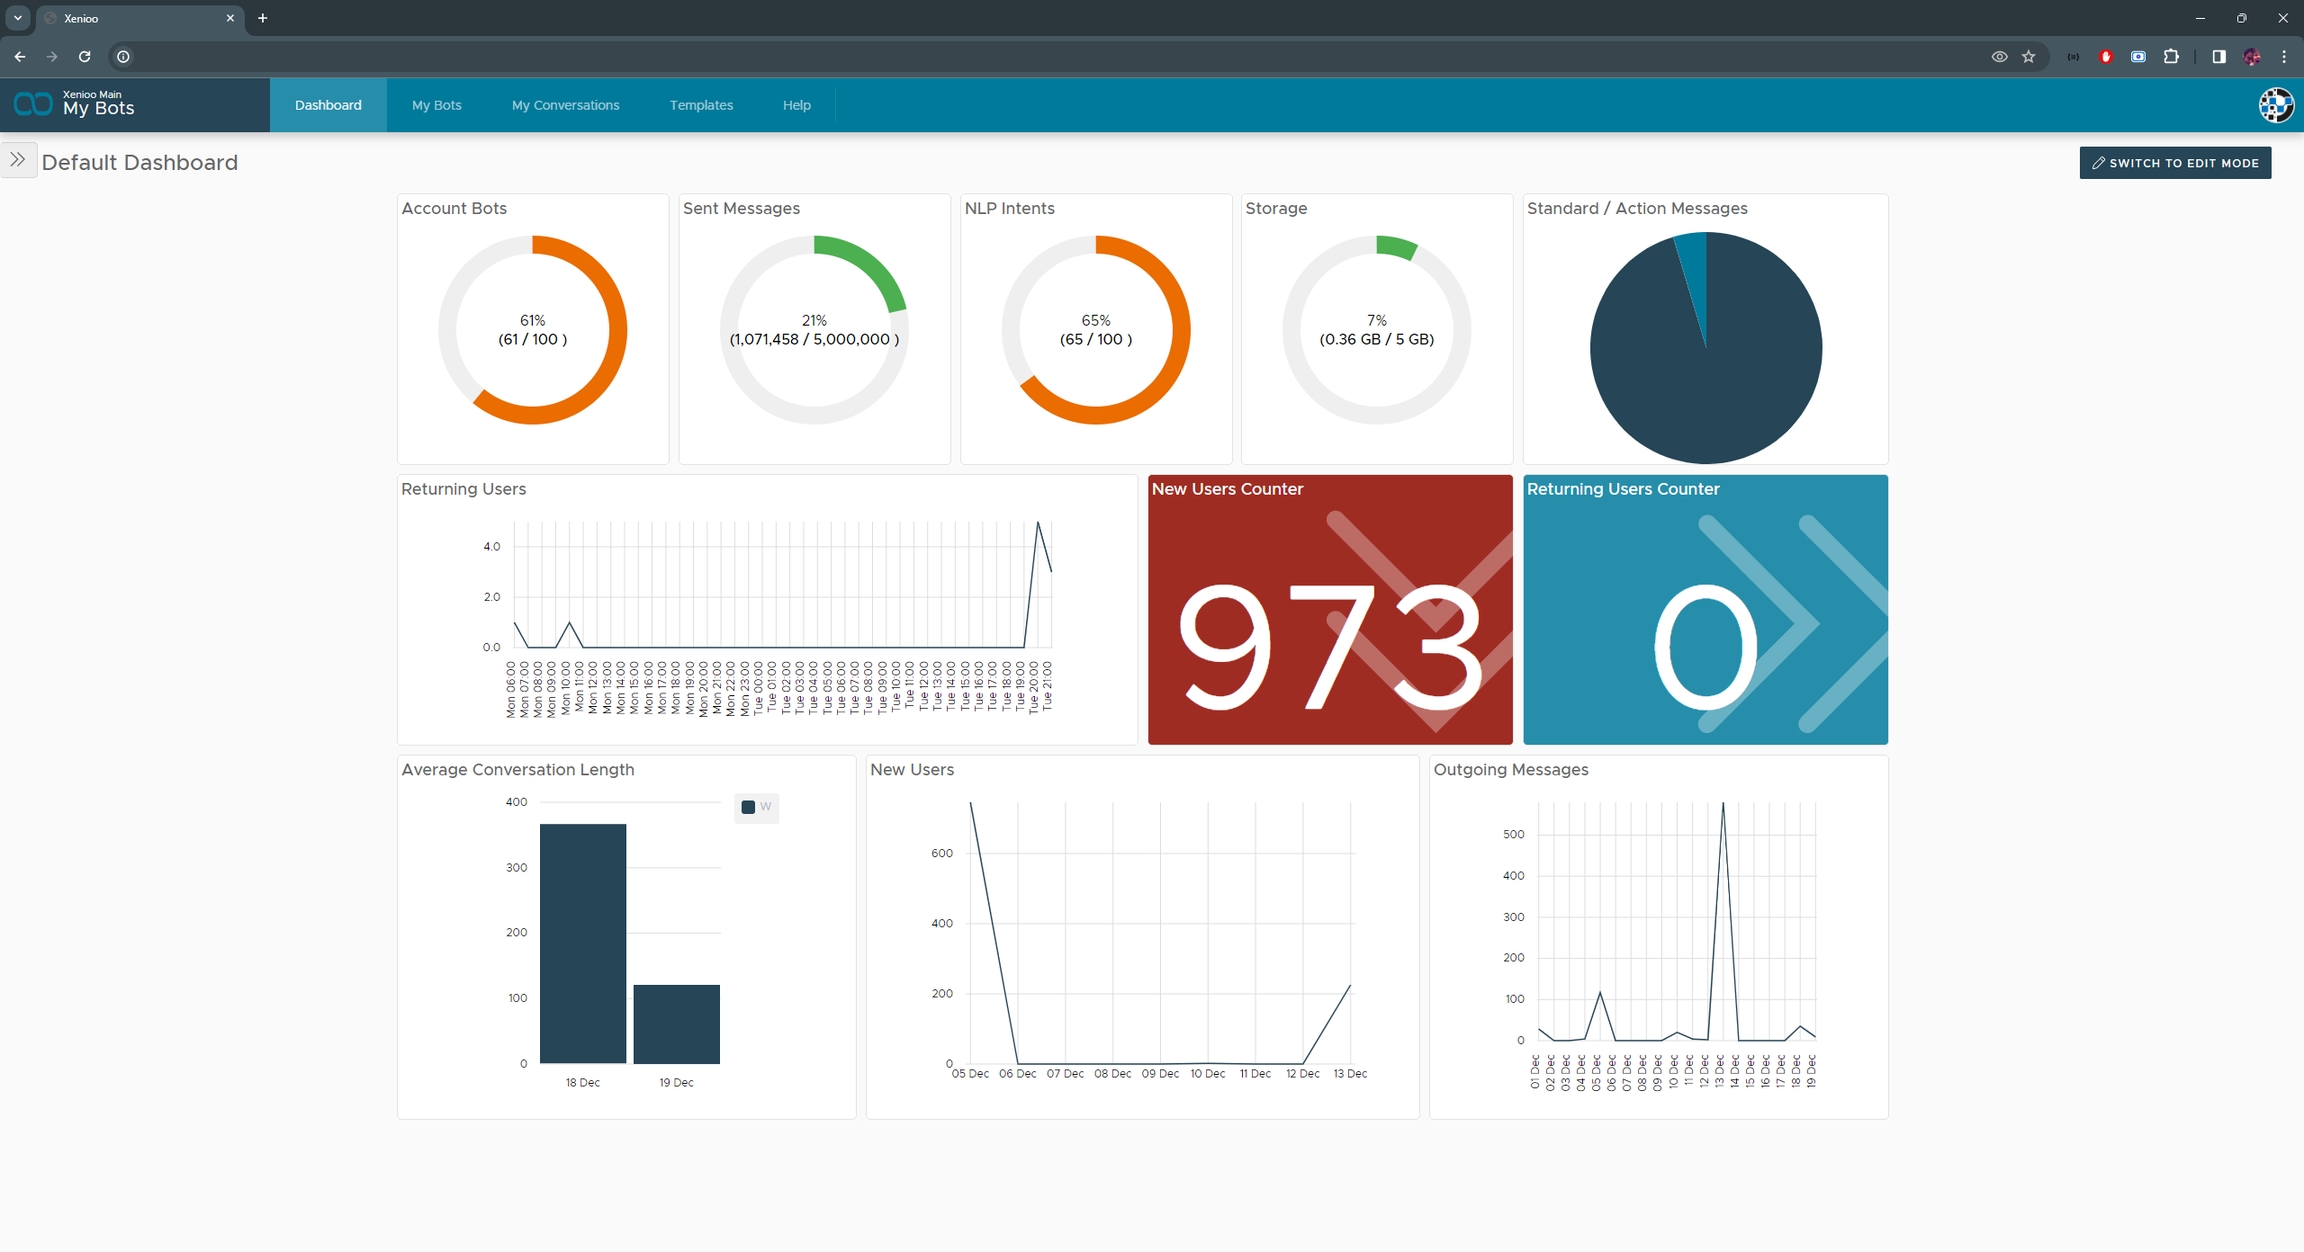The image size is (2304, 1252).
Task: Go to the My Bots tab
Action: (436, 105)
